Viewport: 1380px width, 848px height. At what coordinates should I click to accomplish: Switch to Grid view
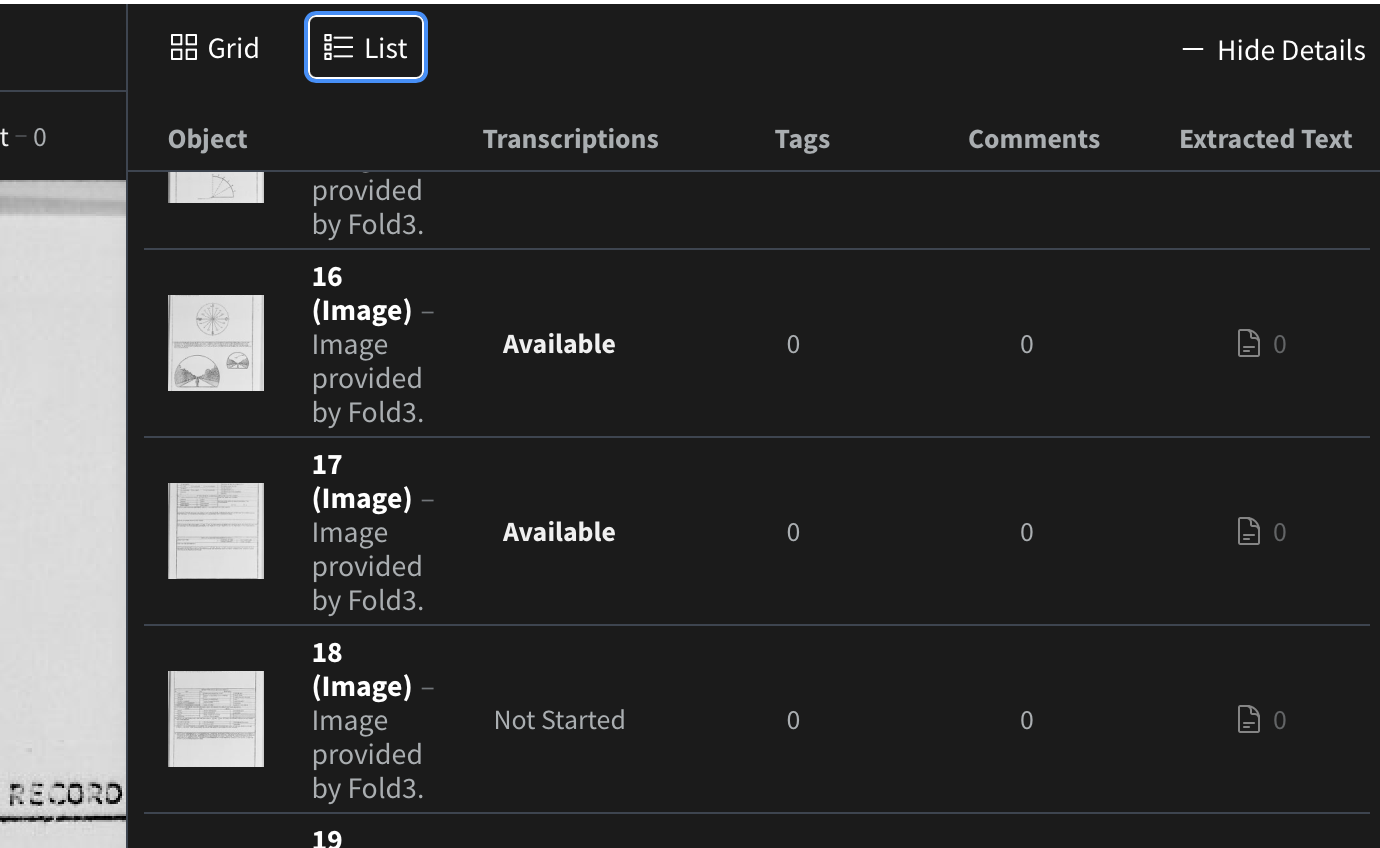(215, 48)
